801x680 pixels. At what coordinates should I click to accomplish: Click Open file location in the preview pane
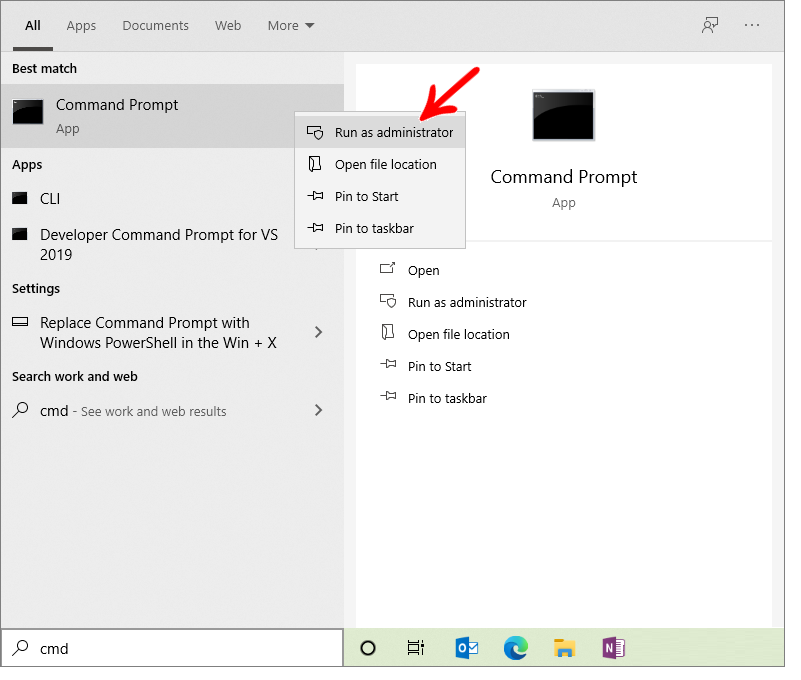(459, 334)
